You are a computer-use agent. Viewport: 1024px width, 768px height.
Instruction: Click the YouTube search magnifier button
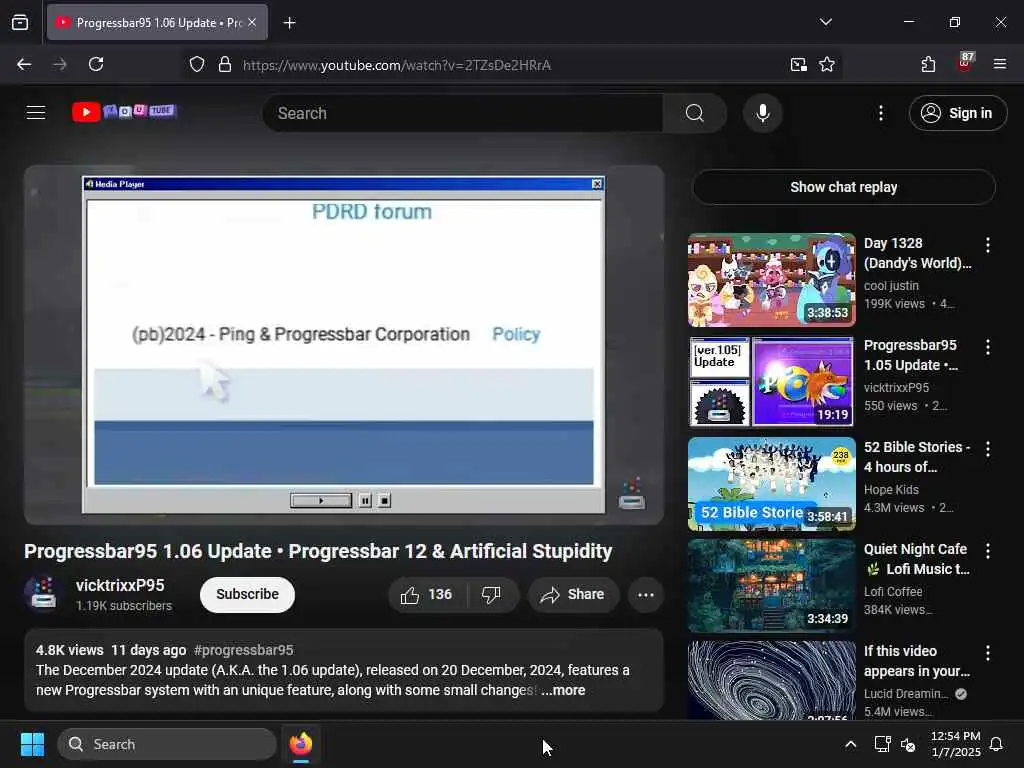(x=694, y=113)
